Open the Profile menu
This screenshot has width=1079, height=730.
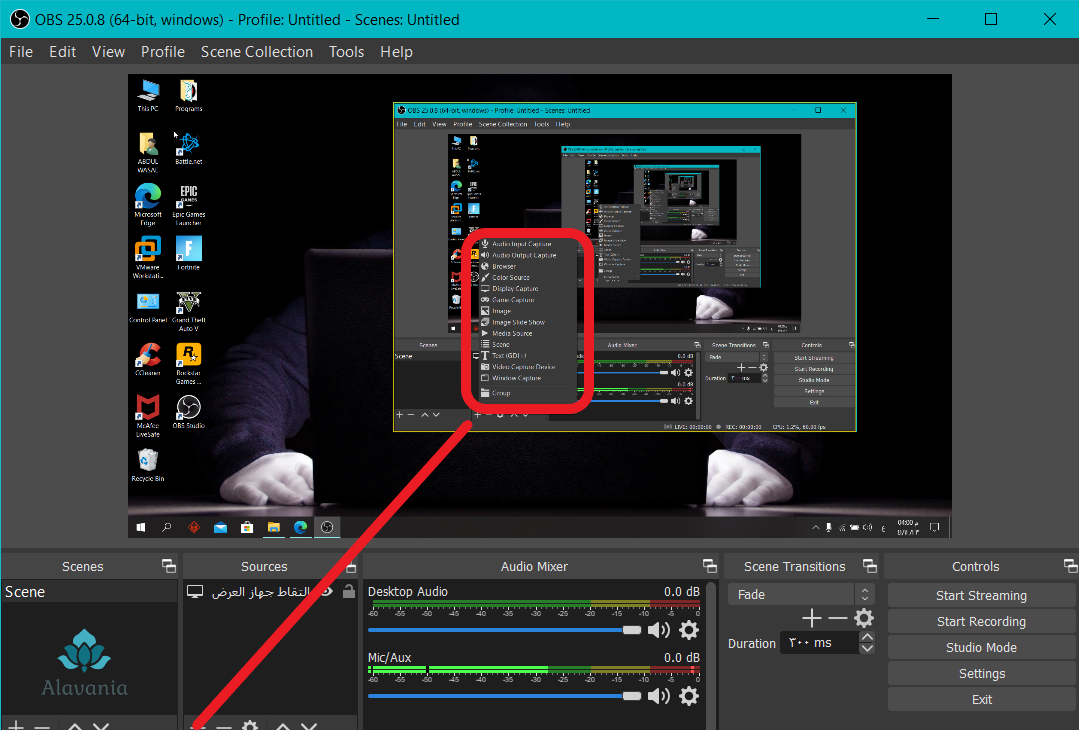pyautogui.click(x=162, y=52)
